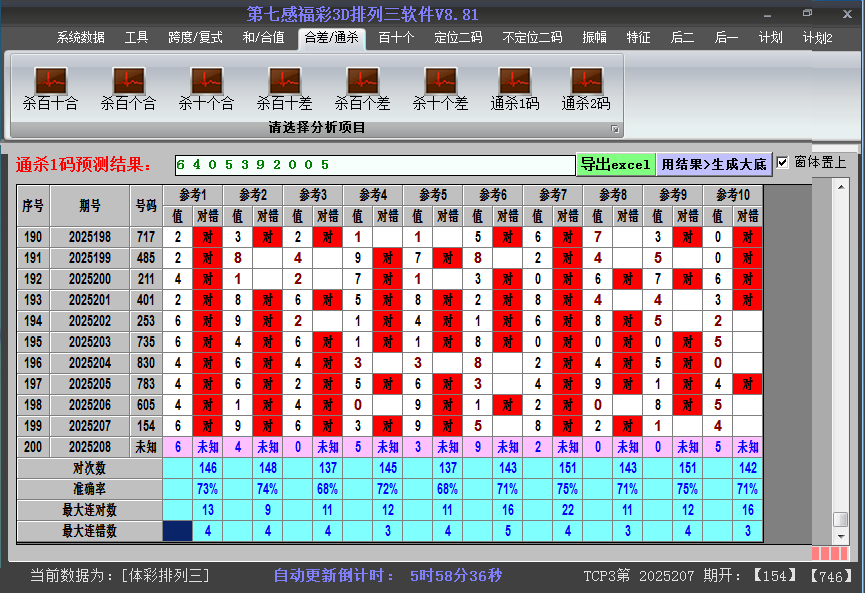
Task: Switch to the 工具 tab
Action: (x=136, y=38)
